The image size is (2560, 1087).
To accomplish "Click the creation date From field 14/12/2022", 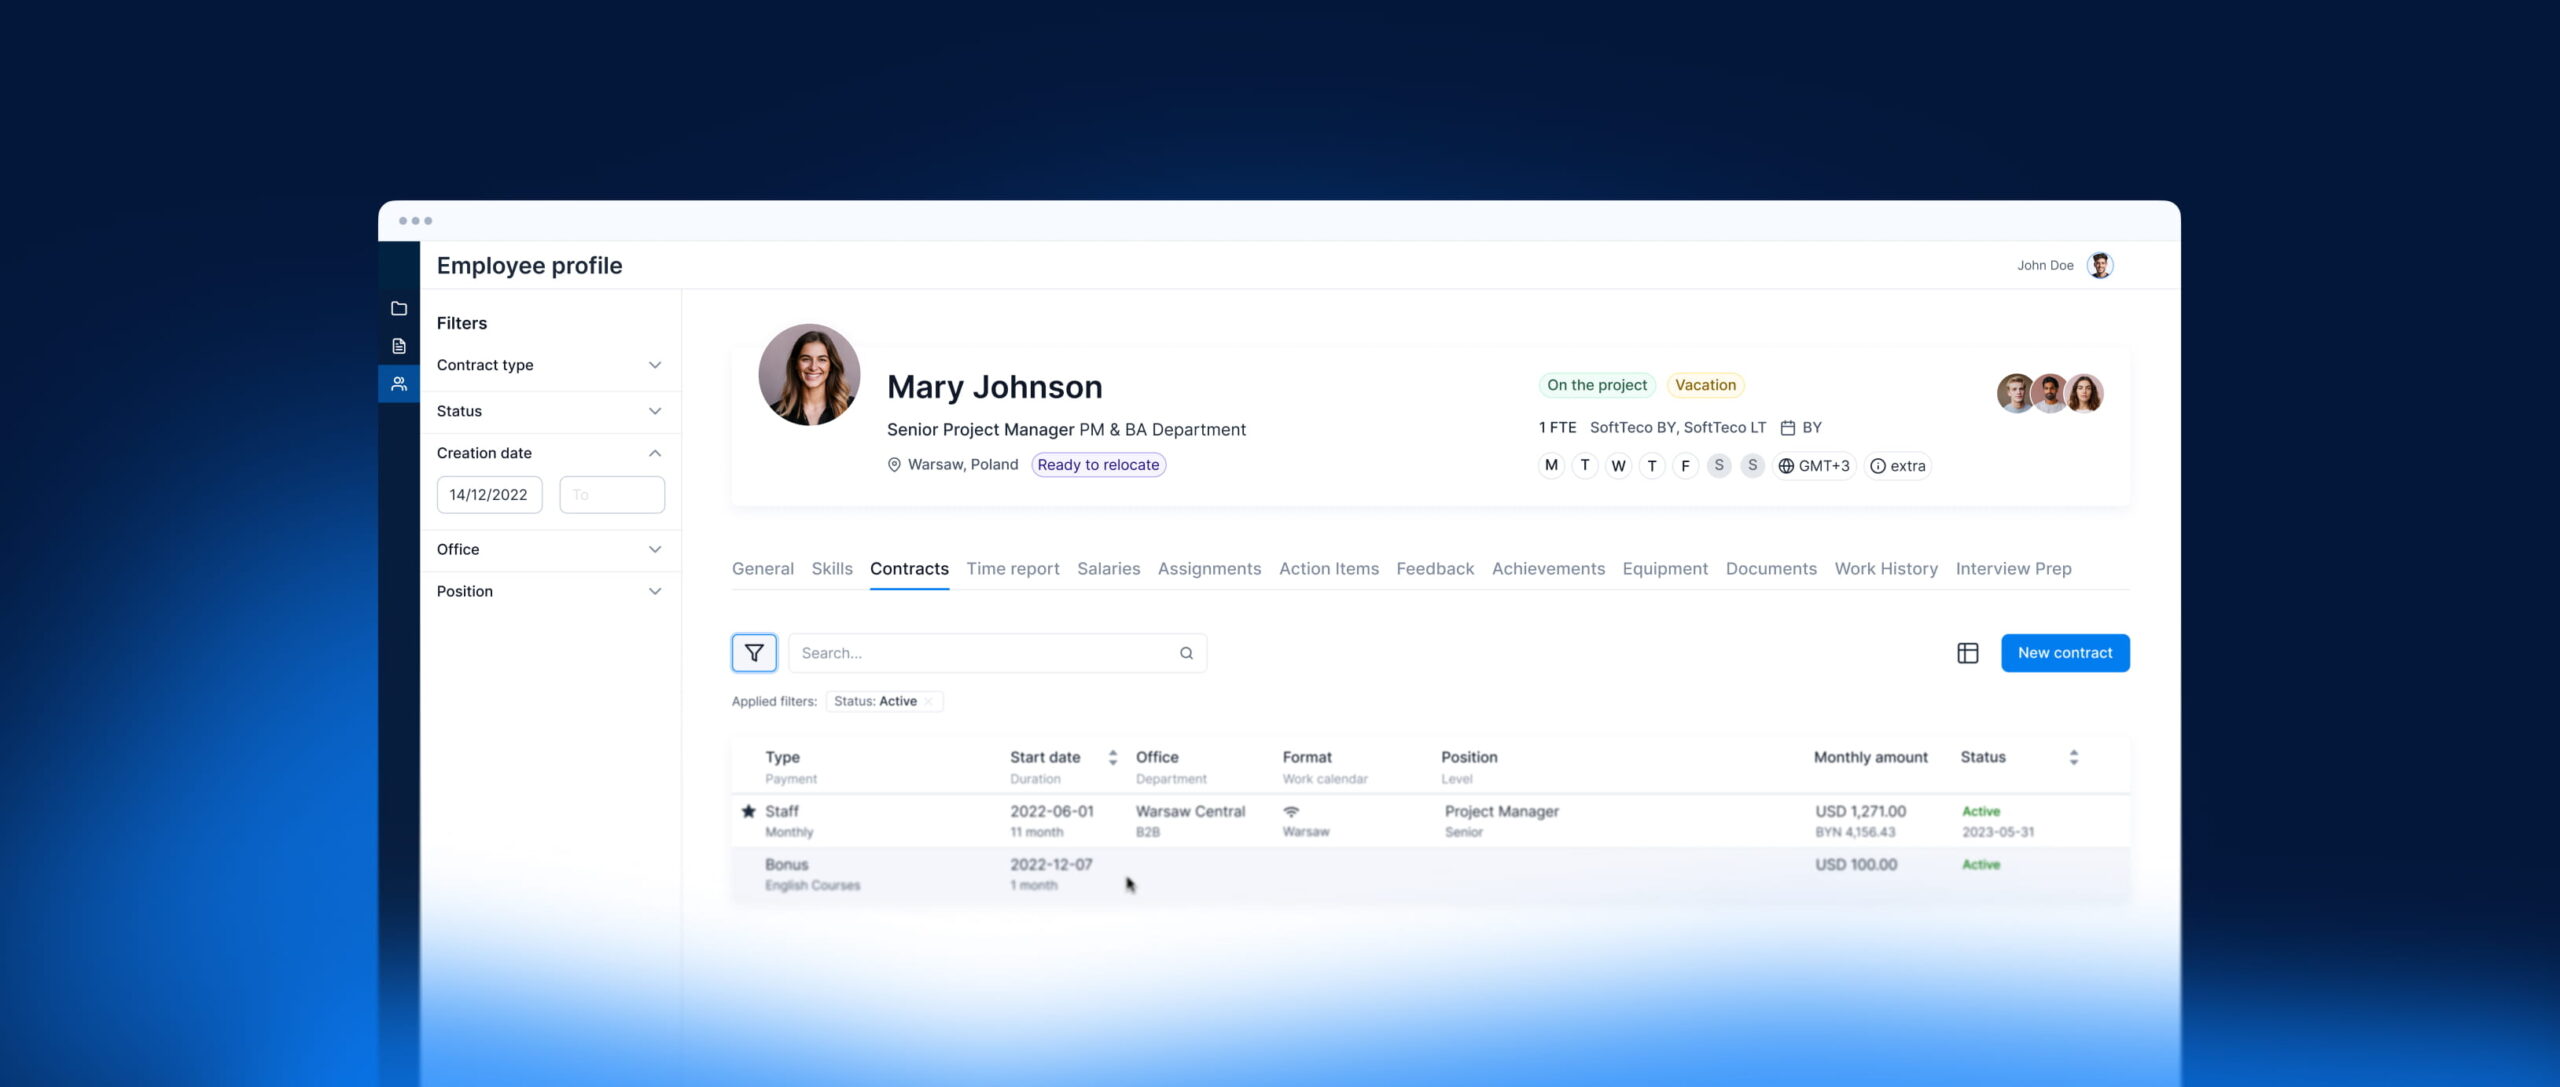I will [x=490, y=495].
